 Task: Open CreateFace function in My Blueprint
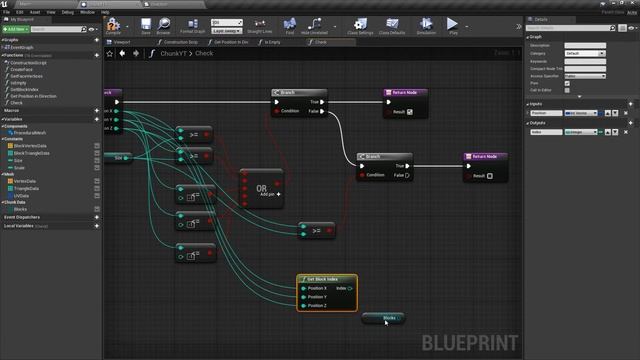[21, 69]
